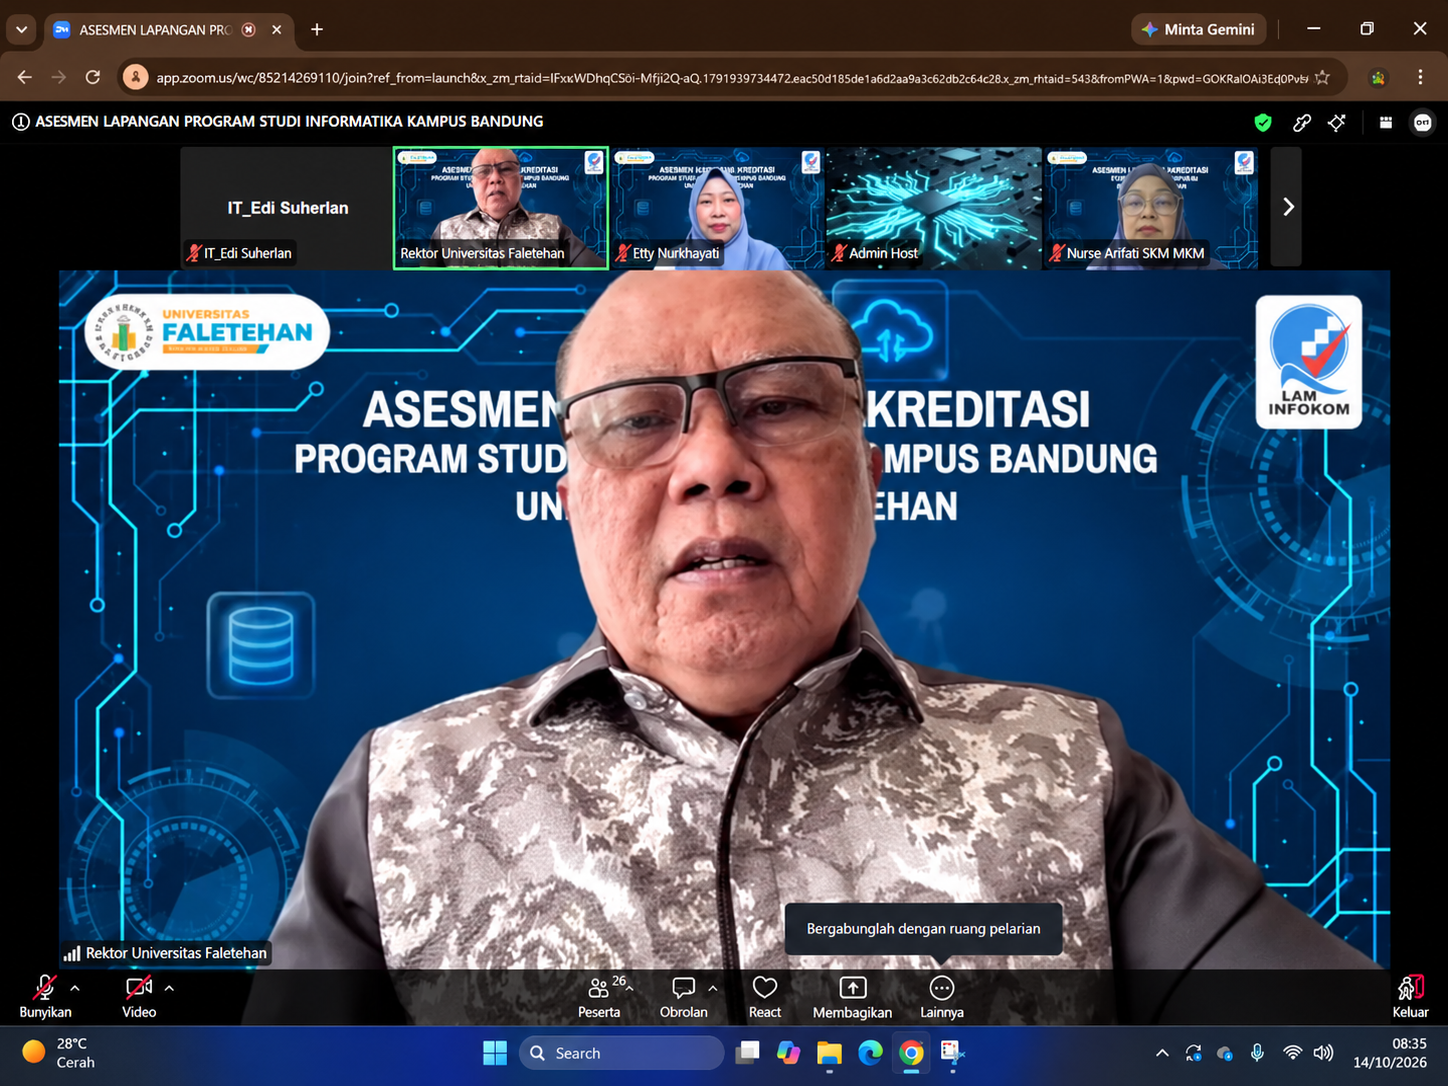Select the Rektor Universitas Faletehan thumbnail at the top
Viewport: 1448px width, 1086px height.
pos(501,208)
